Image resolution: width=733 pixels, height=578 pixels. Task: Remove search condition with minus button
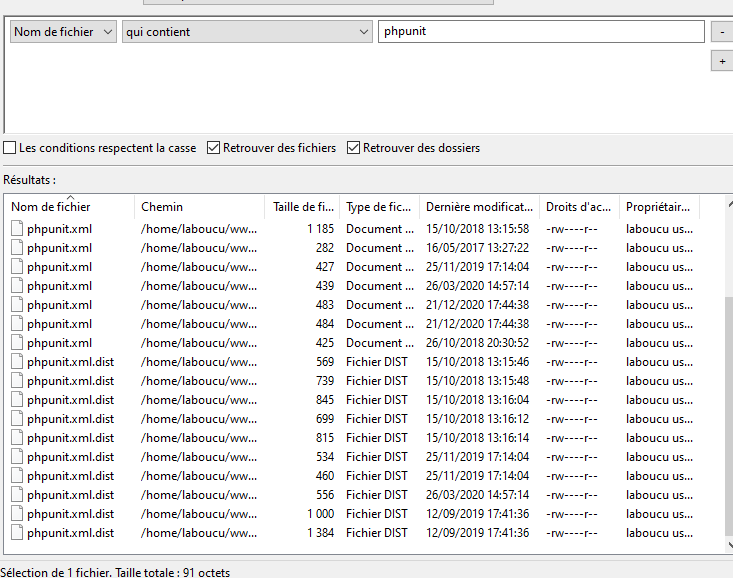pos(722,32)
